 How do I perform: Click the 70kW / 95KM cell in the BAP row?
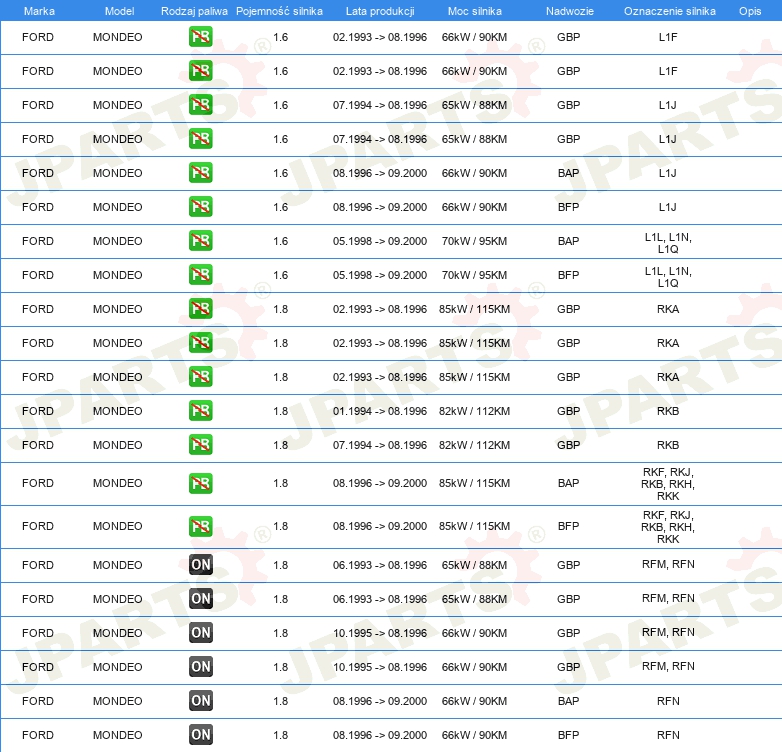(x=474, y=241)
